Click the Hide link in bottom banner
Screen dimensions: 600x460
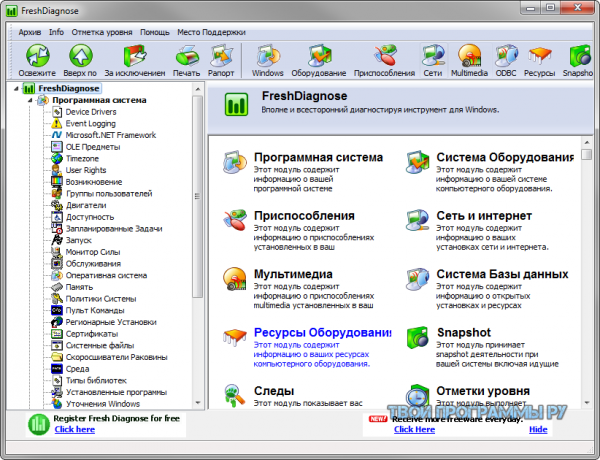[x=538, y=429]
